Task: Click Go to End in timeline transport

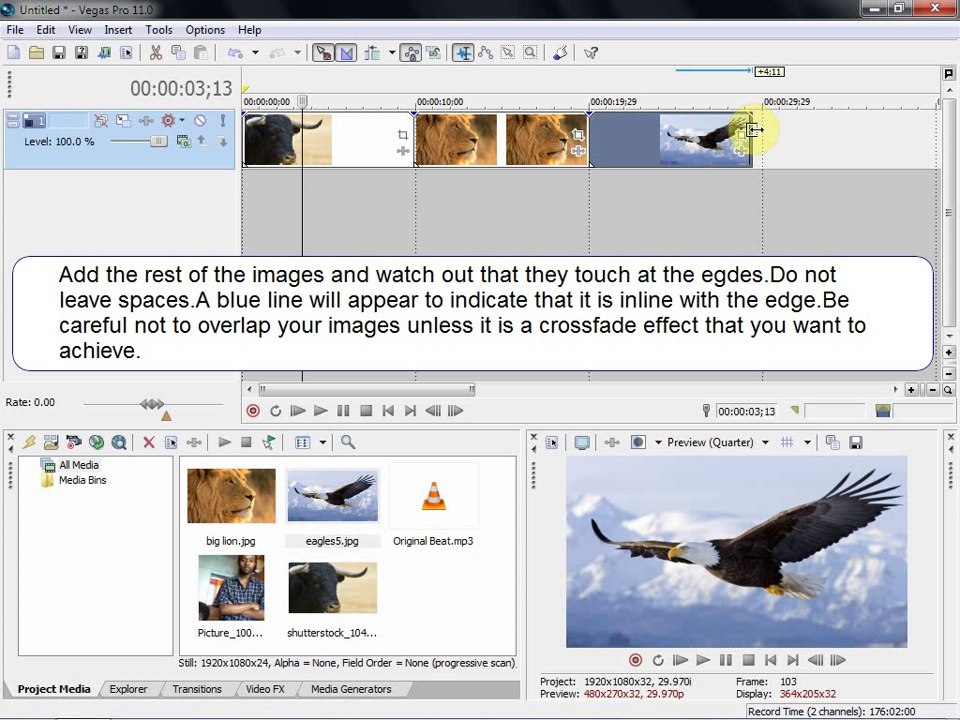Action: click(x=411, y=411)
